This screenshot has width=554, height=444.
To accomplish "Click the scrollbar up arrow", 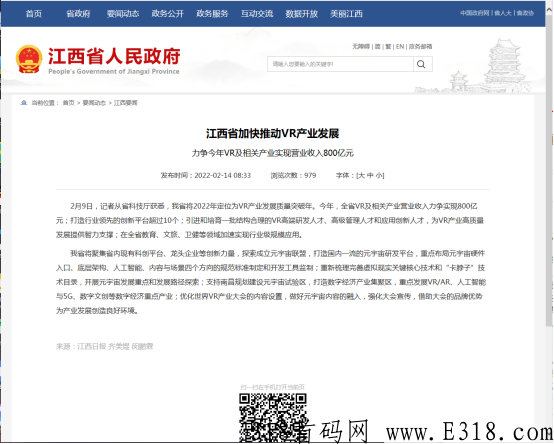I will [549, 10].
